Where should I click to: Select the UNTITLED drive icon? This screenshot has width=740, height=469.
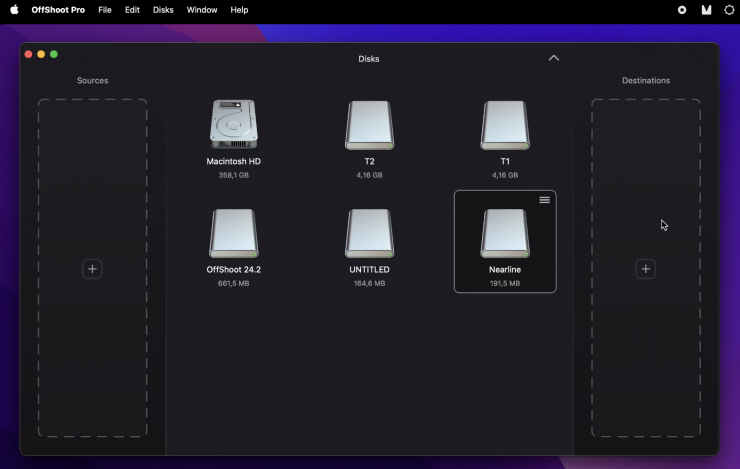click(x=369, y=234)
